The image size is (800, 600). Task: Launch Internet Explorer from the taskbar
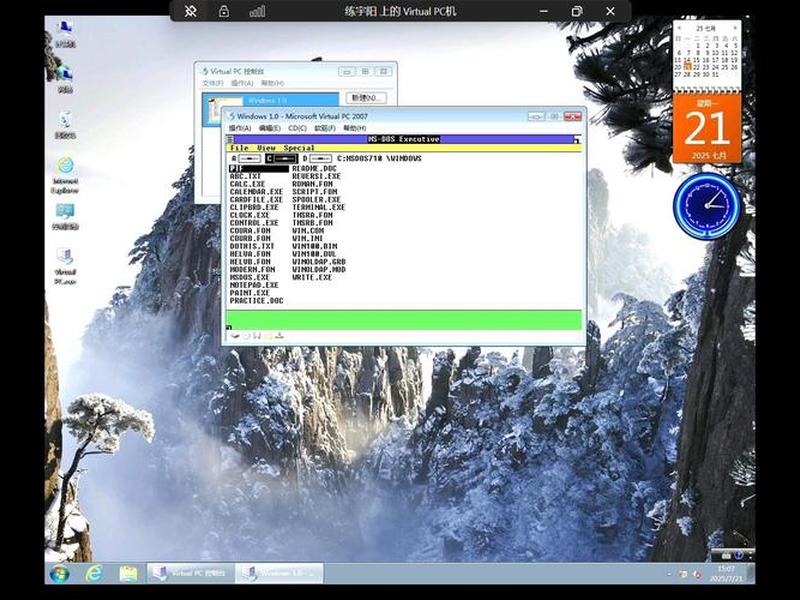[x=94, y=573]
